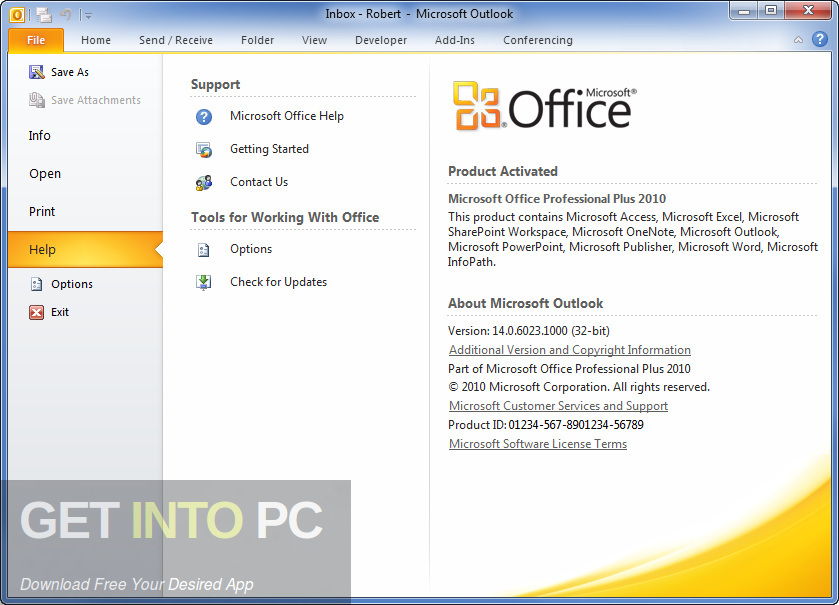Viewport: 839px width, 605px height.
Task: Click the Send/Receive All Folders quick access icon
Action: click(44, 15)
